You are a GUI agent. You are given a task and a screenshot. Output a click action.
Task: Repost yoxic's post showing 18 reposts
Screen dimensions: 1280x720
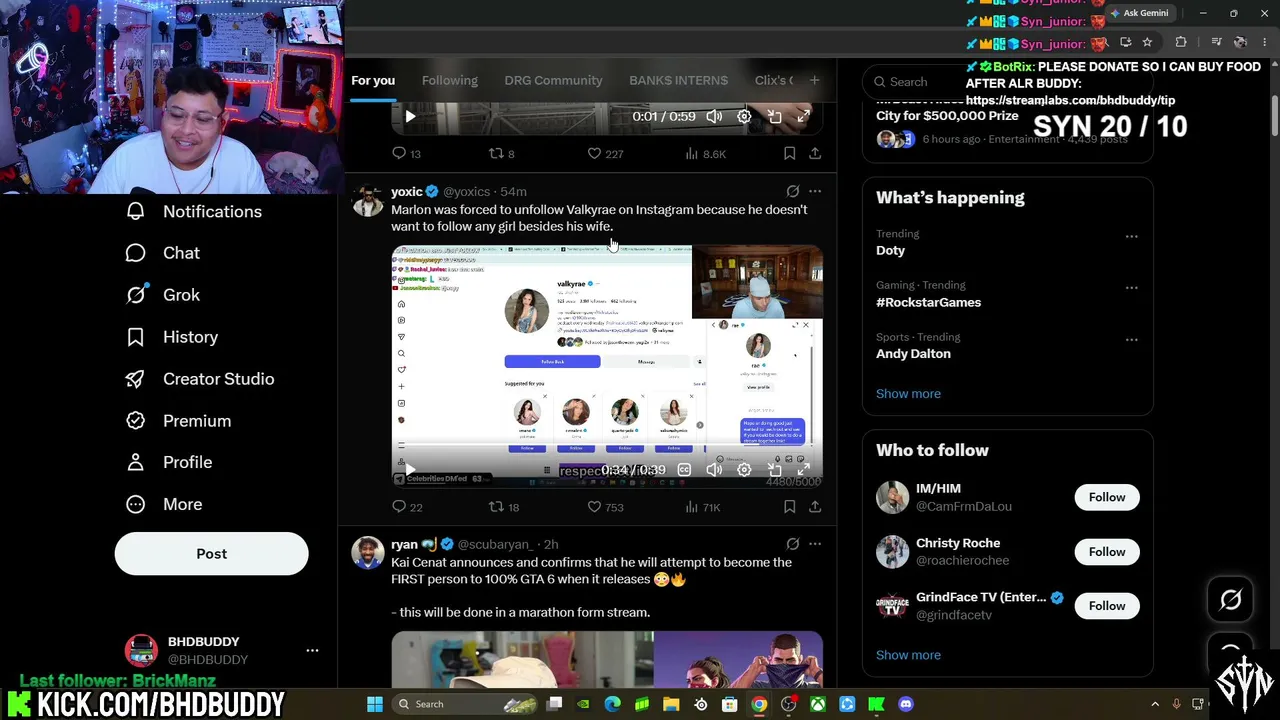click(503, 507)
